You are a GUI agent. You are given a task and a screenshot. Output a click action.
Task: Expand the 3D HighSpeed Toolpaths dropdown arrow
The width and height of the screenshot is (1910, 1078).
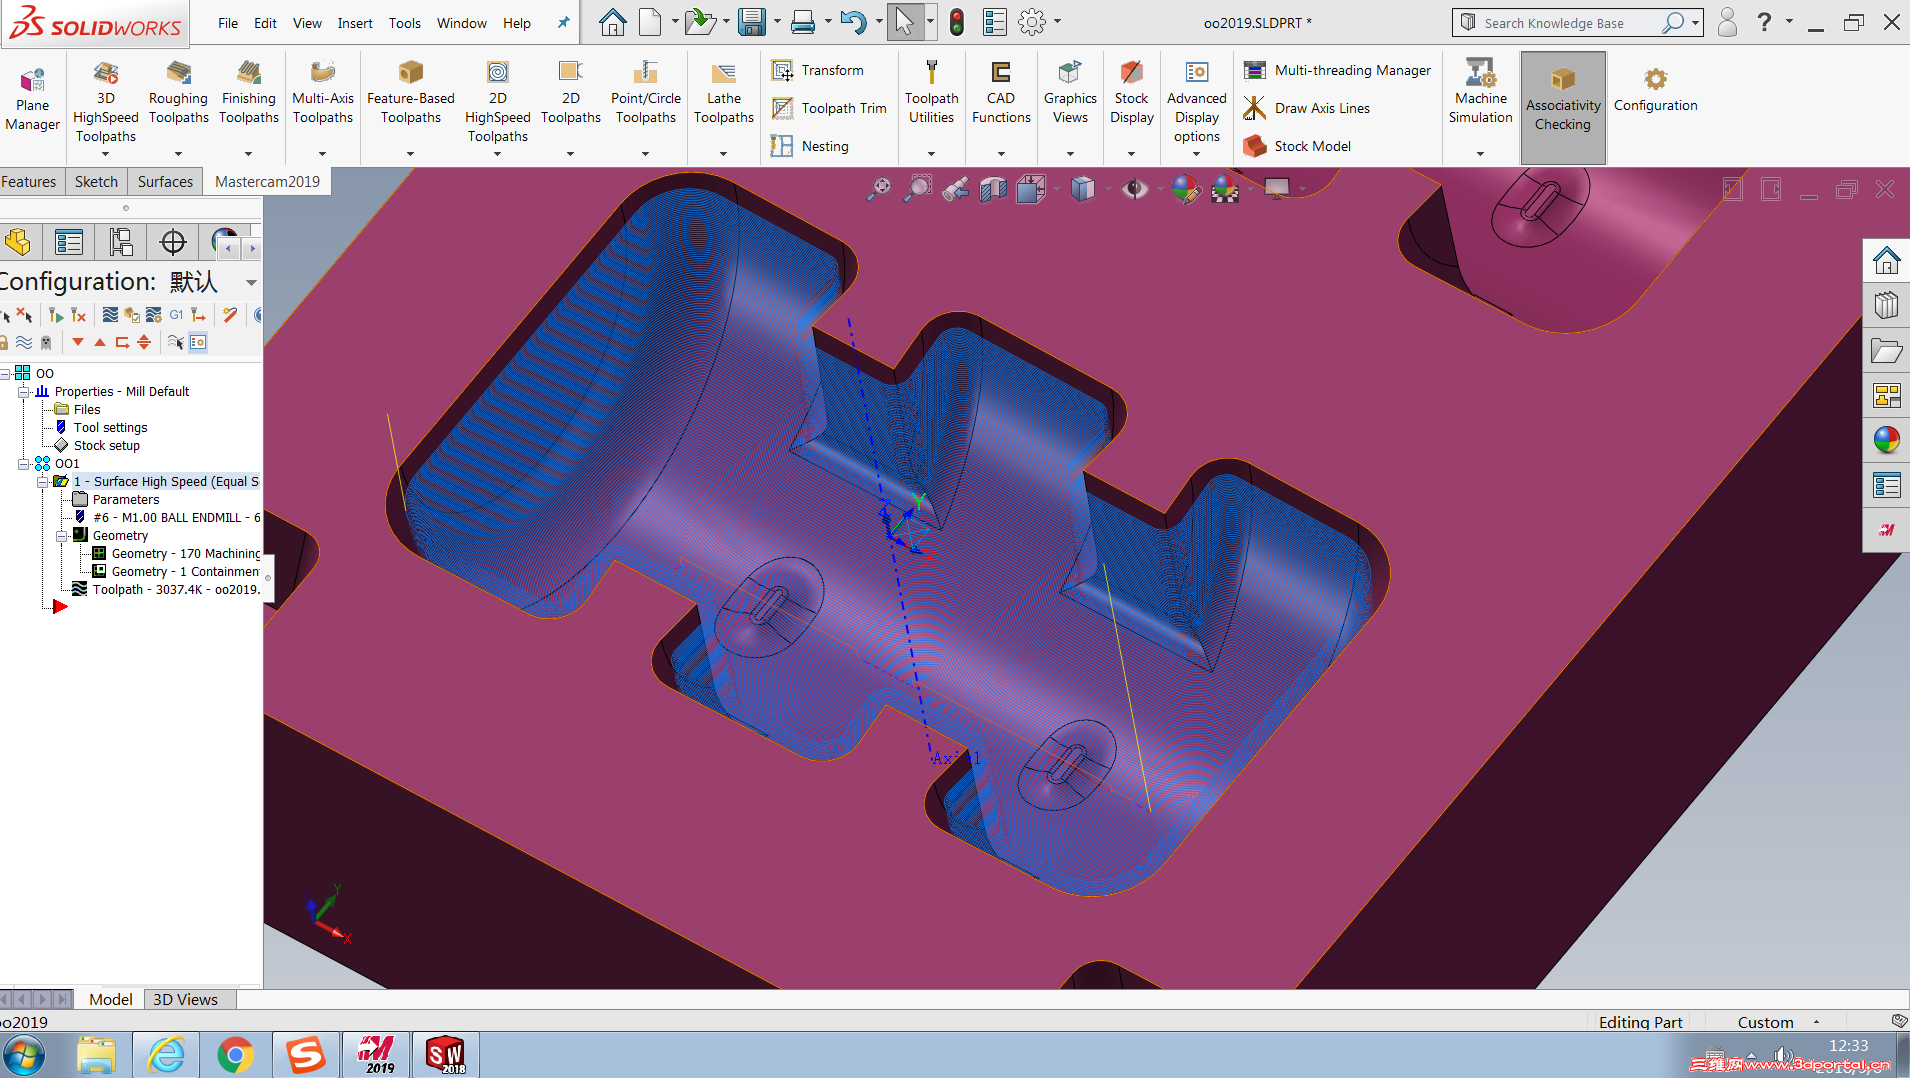click(x=105, y=154)
